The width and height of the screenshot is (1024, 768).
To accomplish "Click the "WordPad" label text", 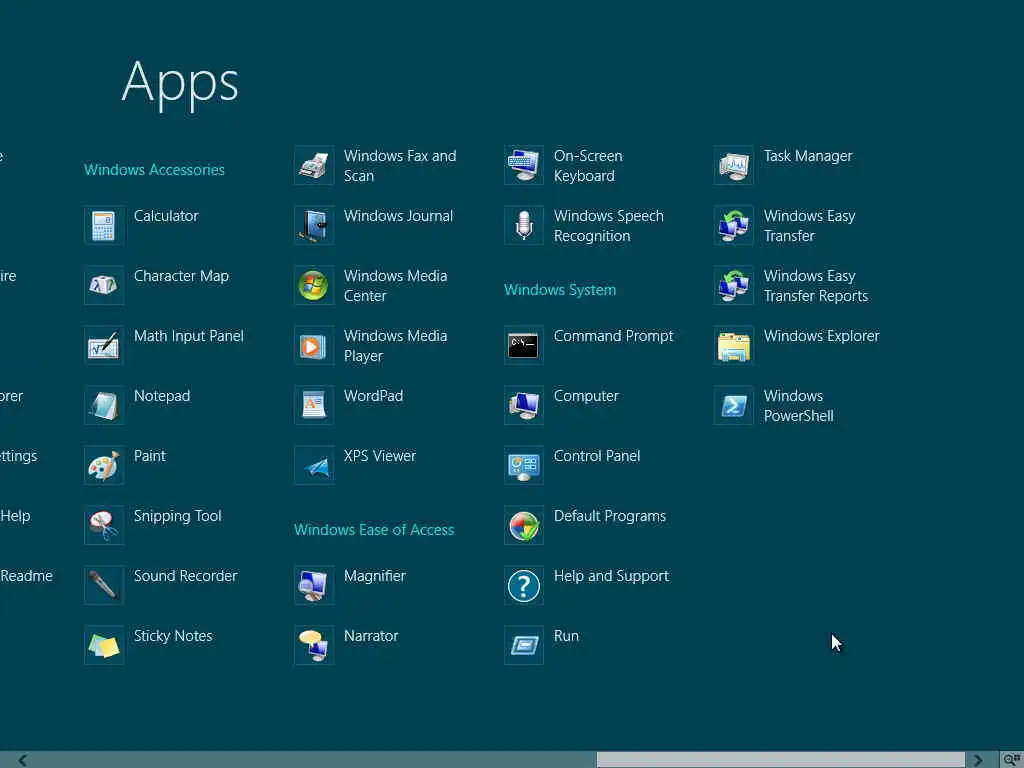I will 374,396.
